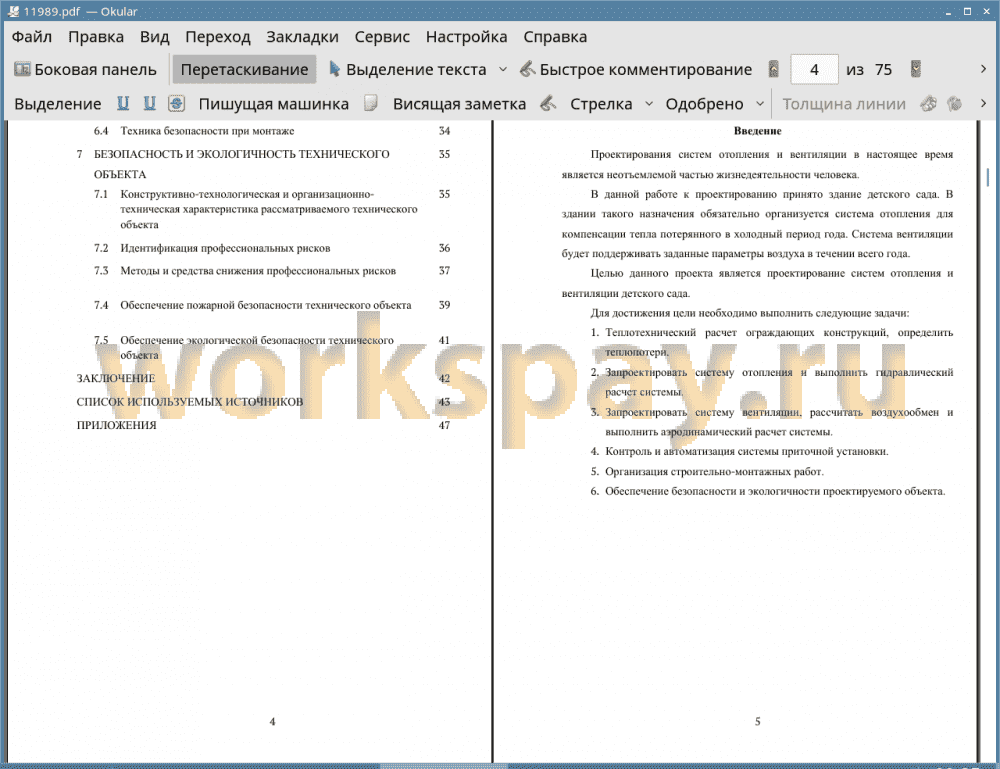Click 'Обеспечение пожарной безопасности технического объекта'

265,305
